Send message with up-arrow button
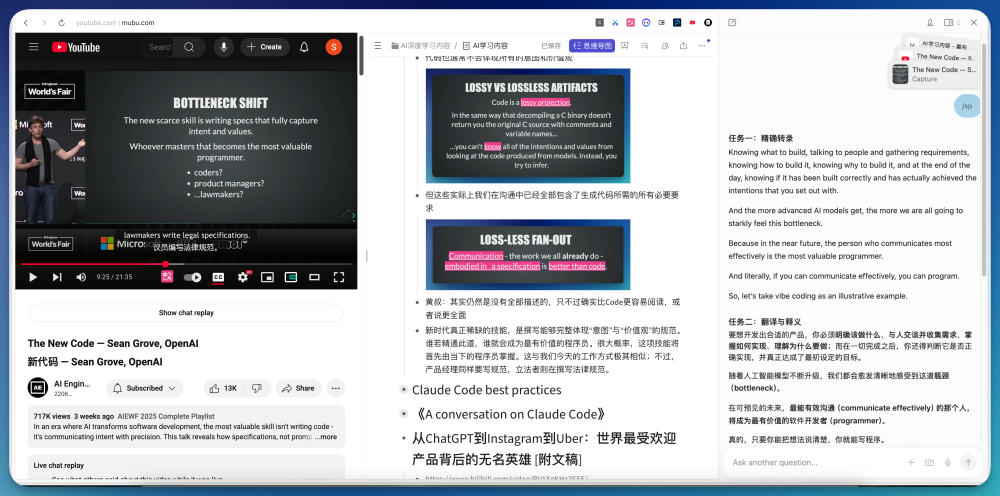1000x496 pixels. point(968,463)
